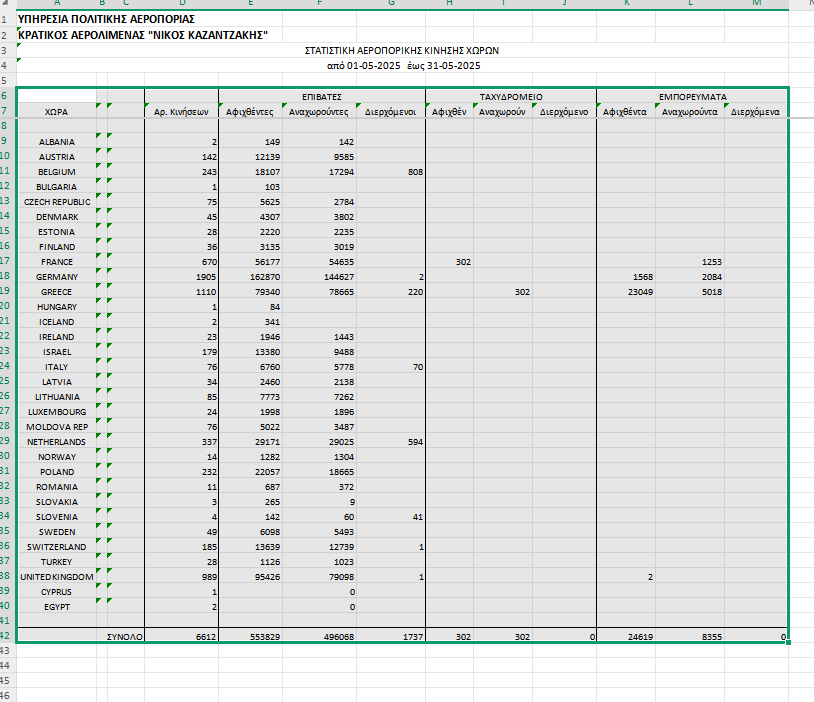Click the NETHERLANDS transit cell 594

[x=391, y=442]
